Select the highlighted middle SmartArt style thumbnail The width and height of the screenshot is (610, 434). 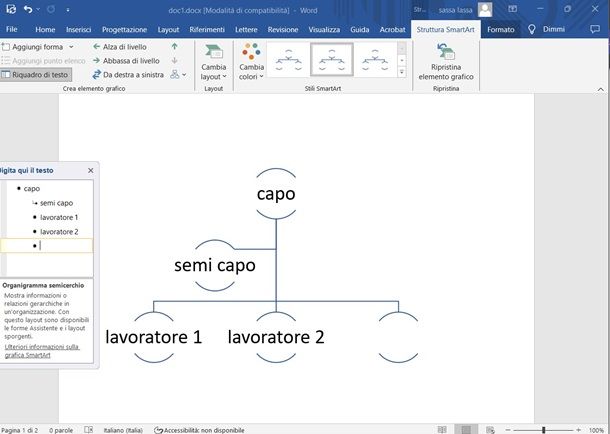pyautogui.click(x=332, y=60)
